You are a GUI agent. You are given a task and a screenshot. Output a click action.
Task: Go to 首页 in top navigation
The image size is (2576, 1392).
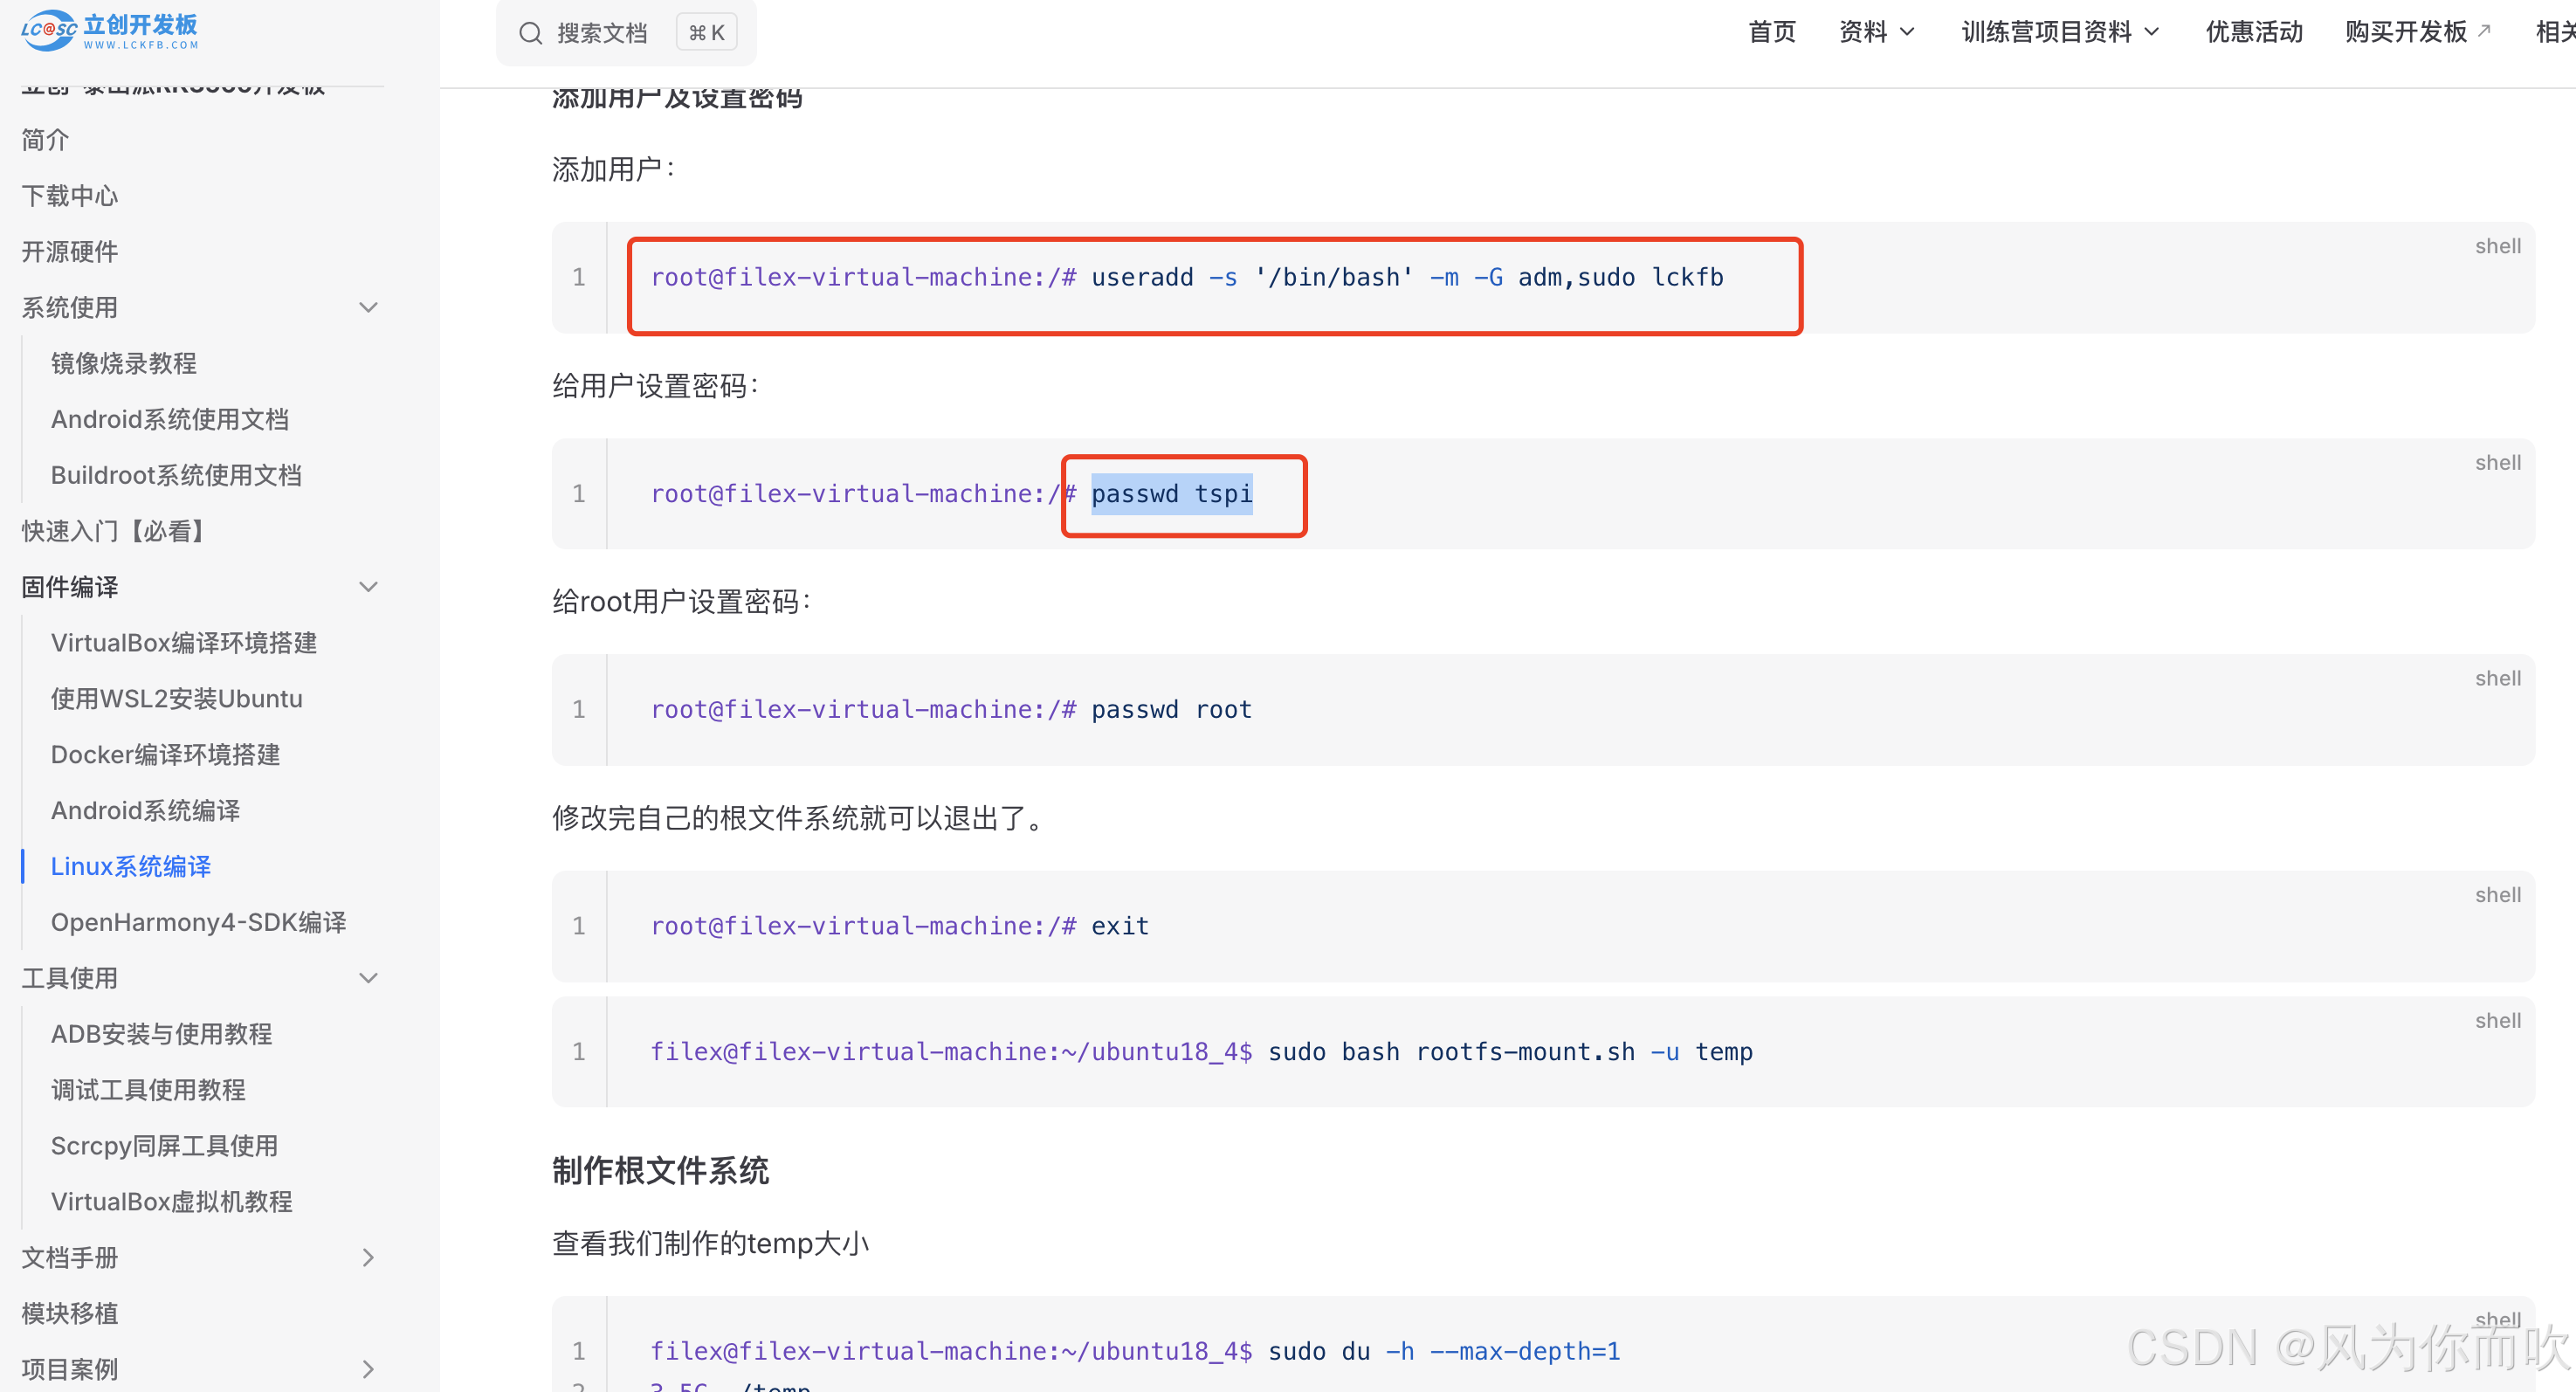1772,32
